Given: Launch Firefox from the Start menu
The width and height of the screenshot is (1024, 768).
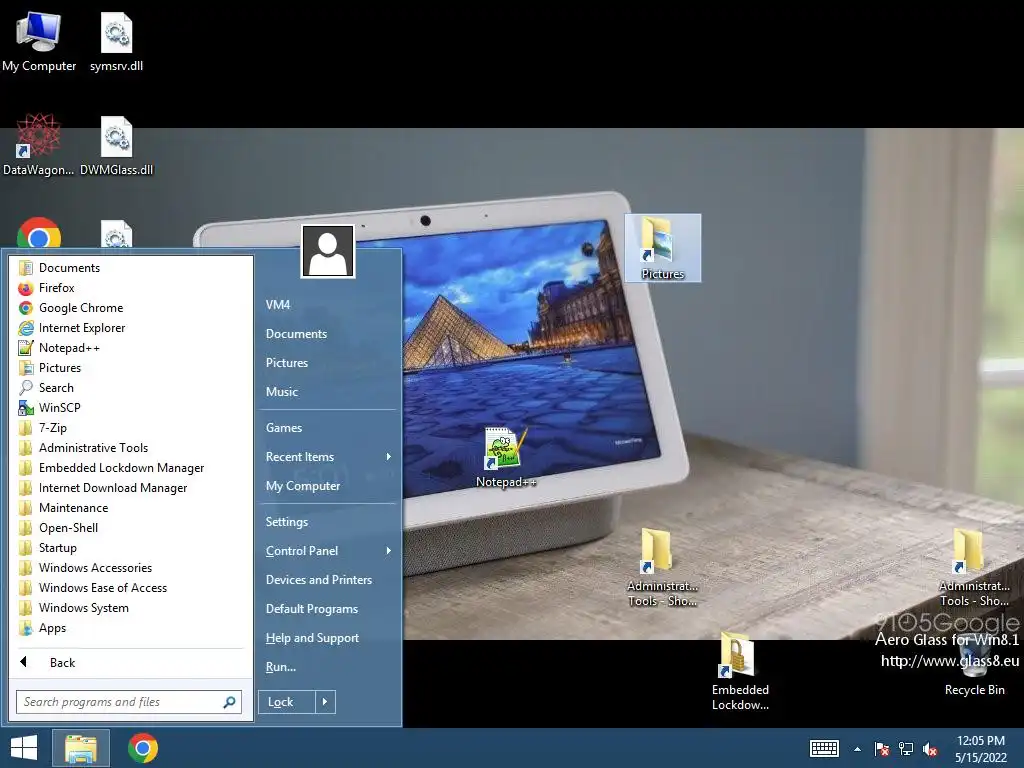Looking at the screenshot, I should tap(131, 288).
